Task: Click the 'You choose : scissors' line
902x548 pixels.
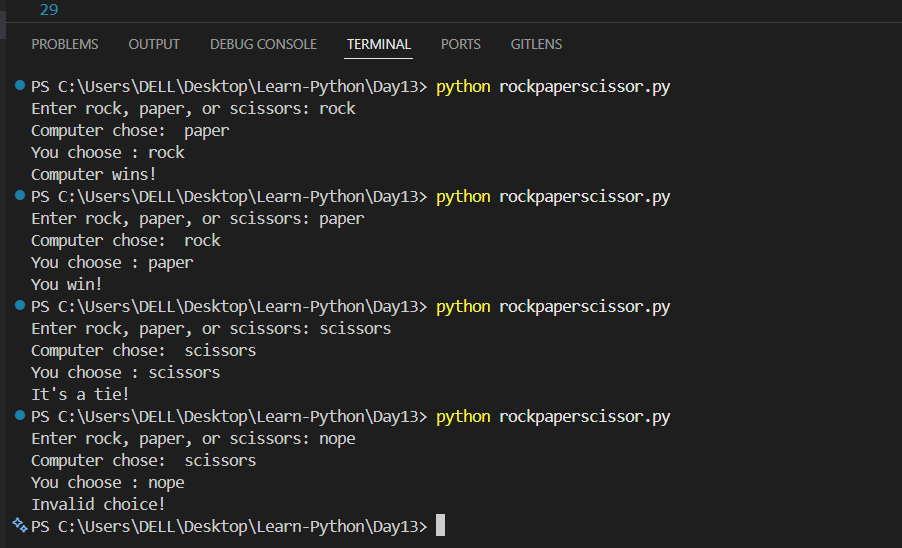Action: (x=125, y=373)
